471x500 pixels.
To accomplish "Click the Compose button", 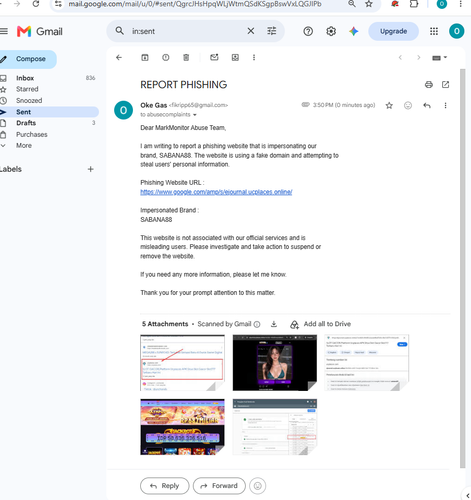I will [x=28, y=59].
